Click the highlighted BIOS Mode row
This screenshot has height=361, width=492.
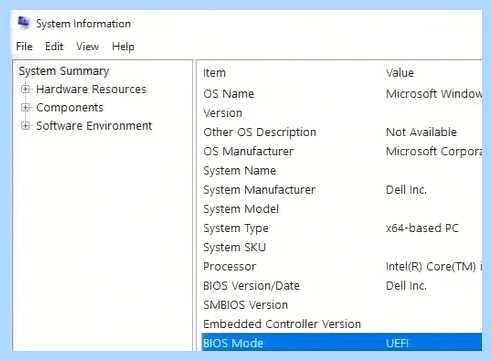click(x=342, y=342)
